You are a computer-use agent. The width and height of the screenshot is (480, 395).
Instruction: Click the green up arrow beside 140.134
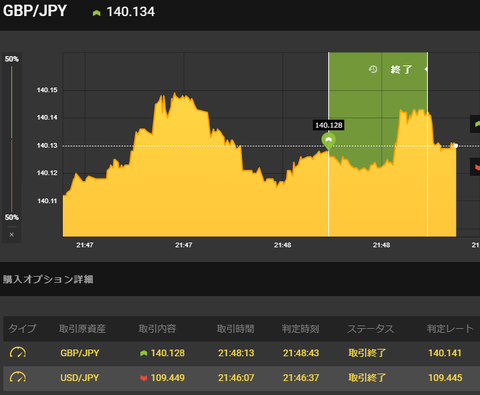97,13
